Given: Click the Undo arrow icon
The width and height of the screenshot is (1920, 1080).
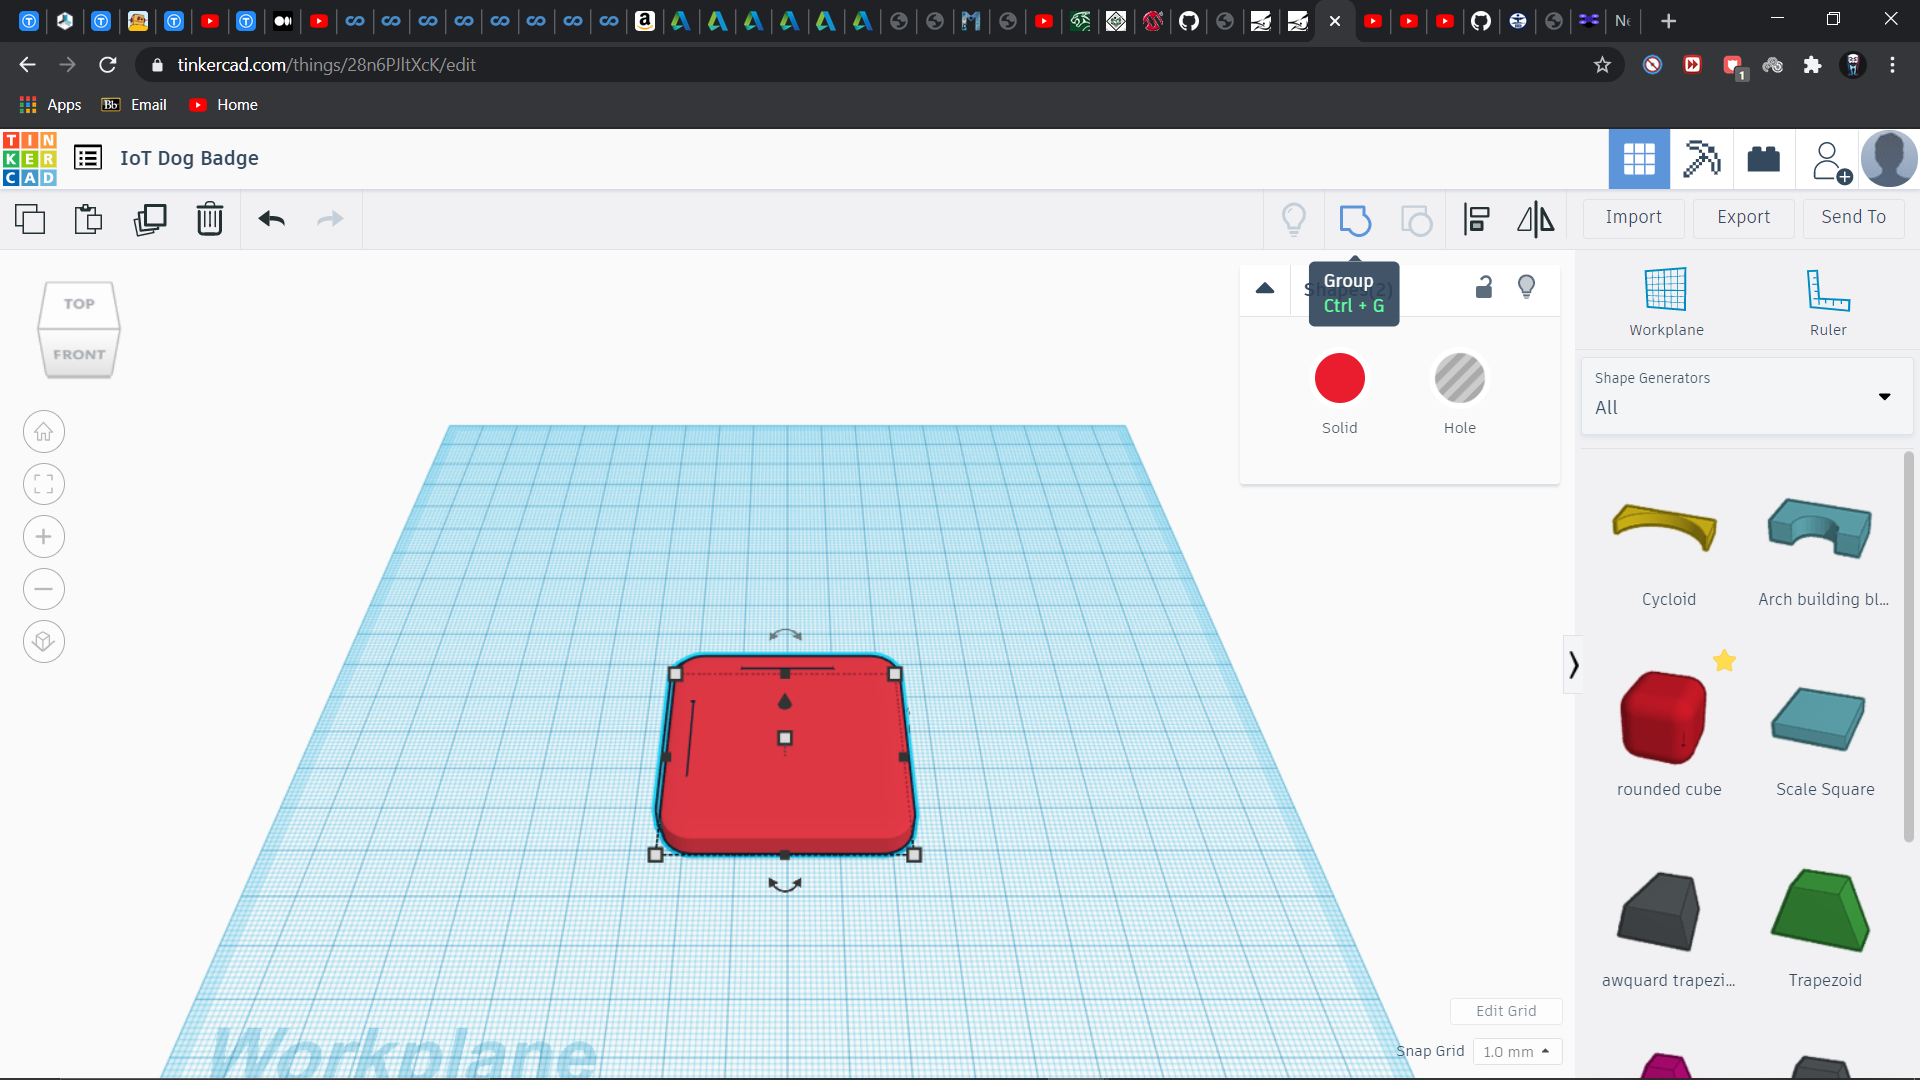Looking at the screenshot, I should click(x=270, y=218).
